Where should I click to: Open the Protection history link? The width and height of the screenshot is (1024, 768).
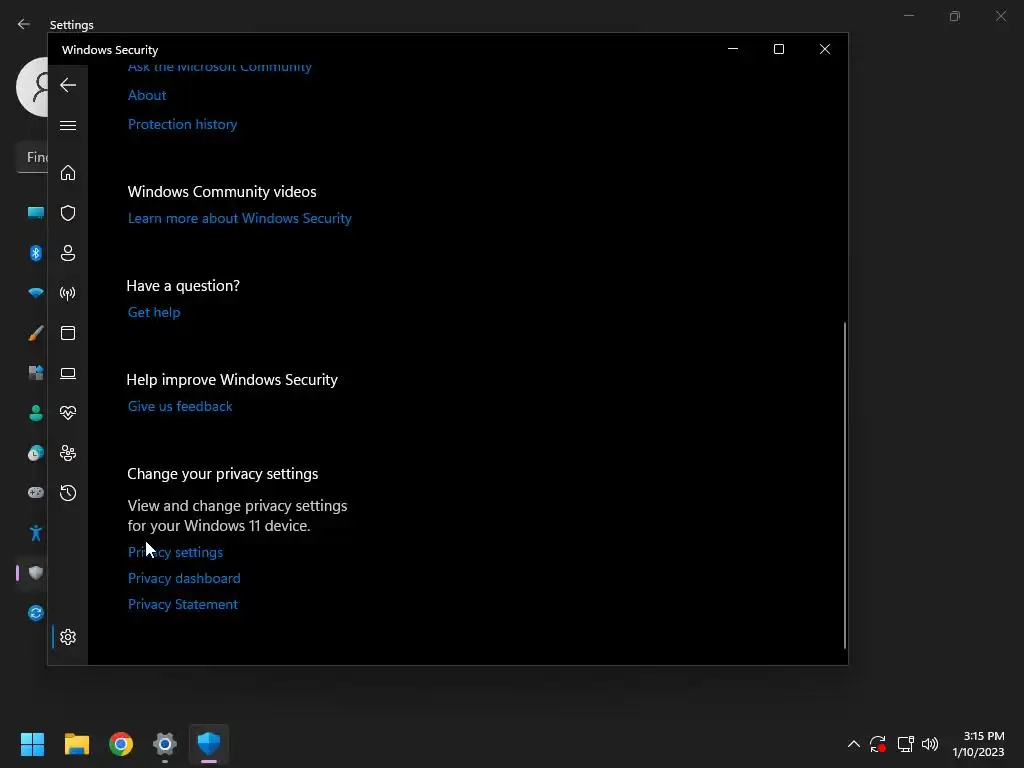pyautogui.click(x=182, y=124)
